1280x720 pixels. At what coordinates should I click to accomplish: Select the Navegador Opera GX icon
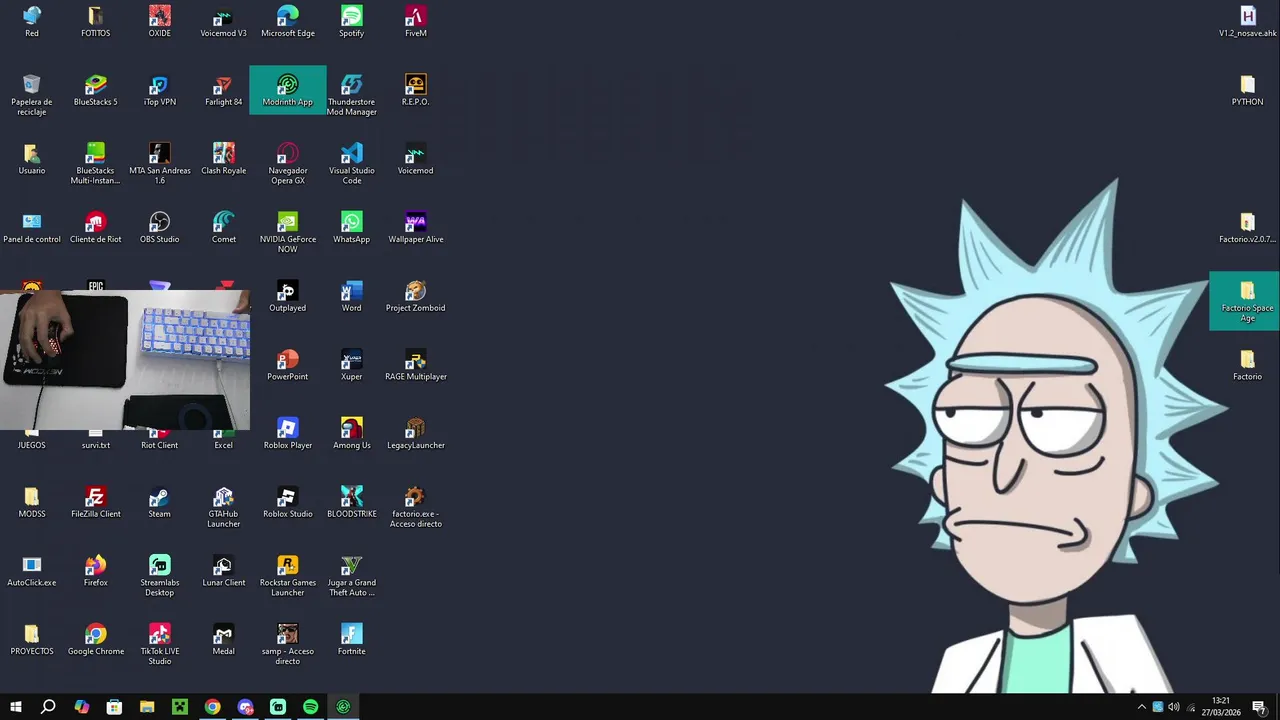(288, 164)
